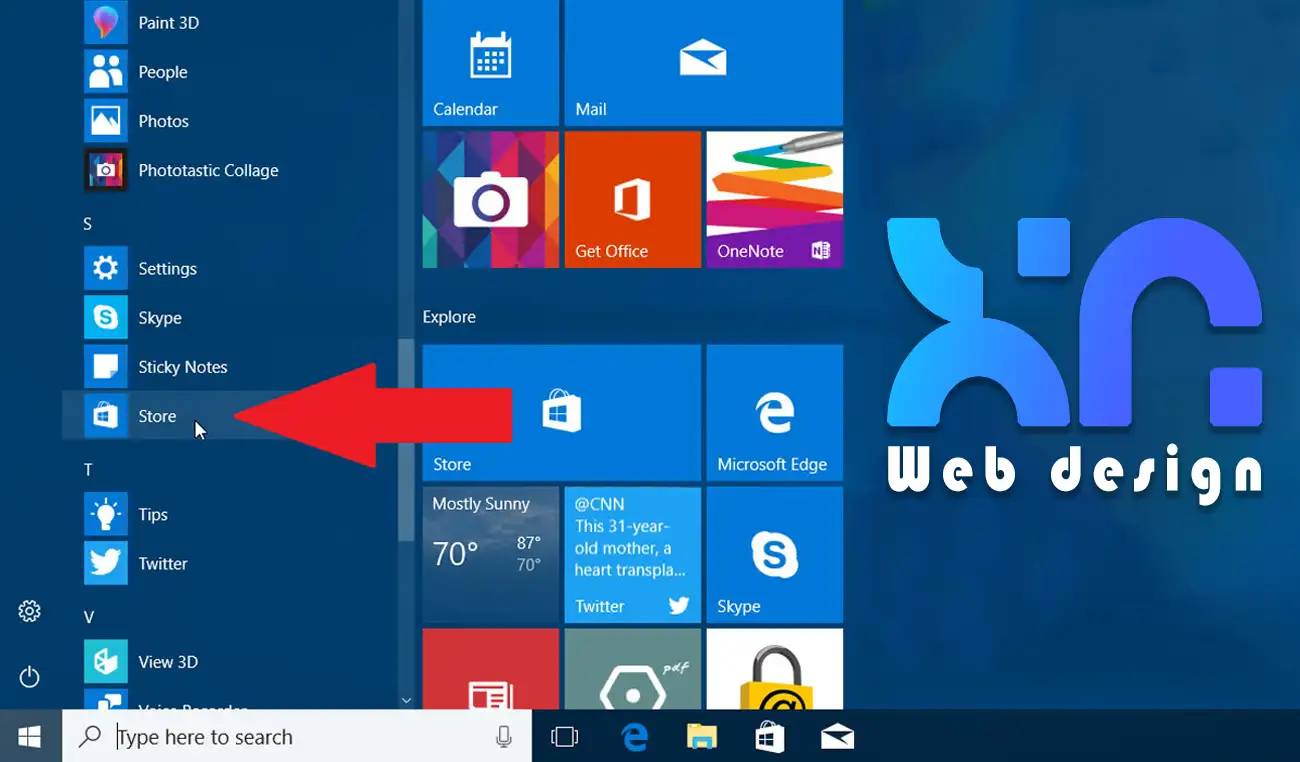Jump to apps by clicking the S header
Screen dimensions: 1300x762
pos(88,223)
